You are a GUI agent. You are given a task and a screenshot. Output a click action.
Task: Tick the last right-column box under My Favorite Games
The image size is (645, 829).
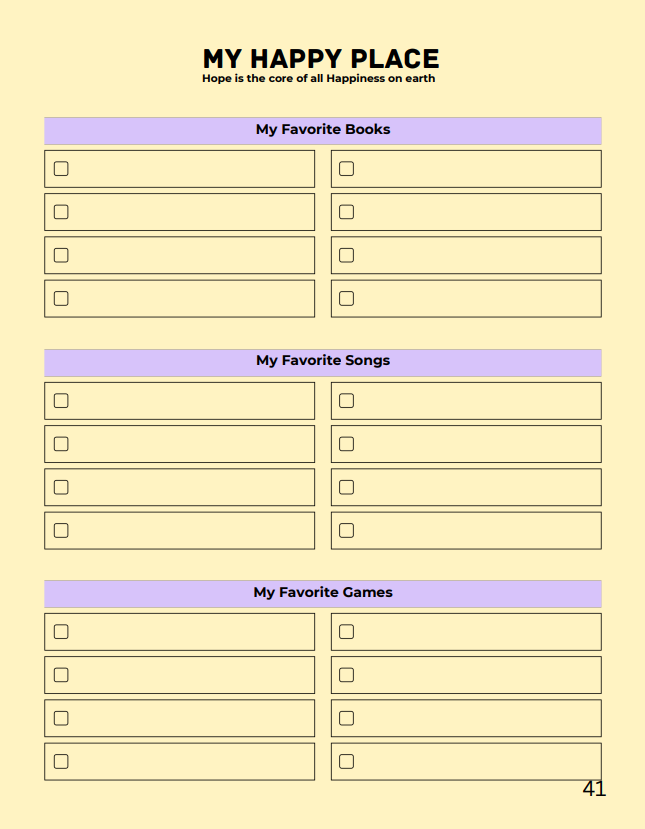pos(346,761)
